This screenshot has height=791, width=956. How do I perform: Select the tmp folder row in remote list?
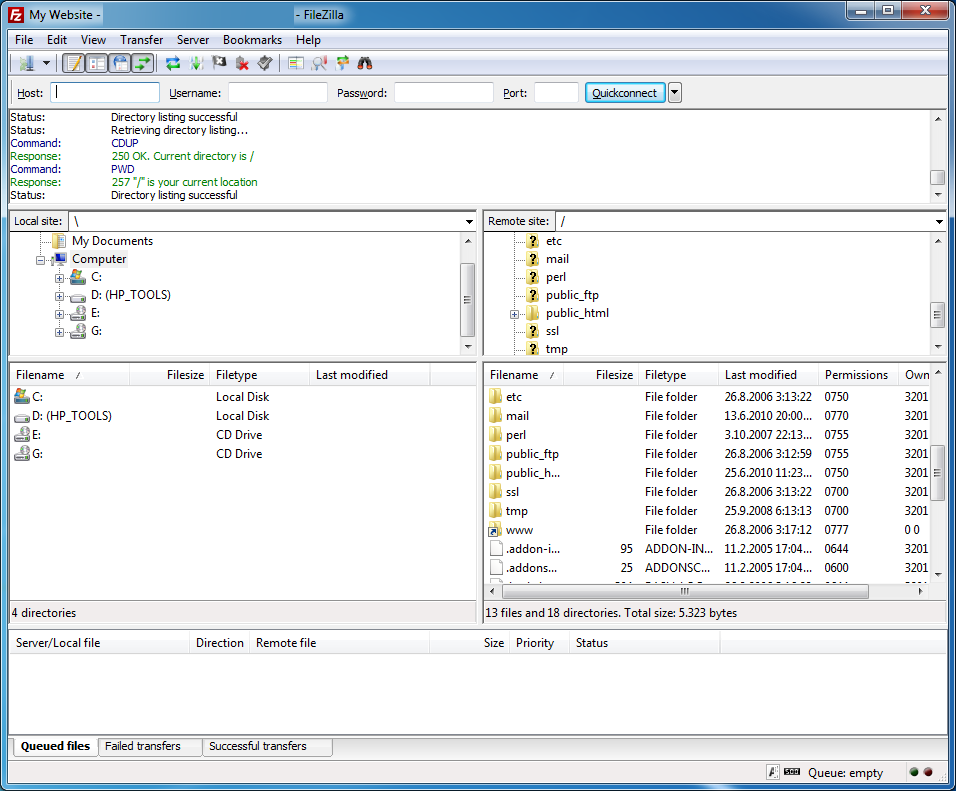click(x=707, y=510)
